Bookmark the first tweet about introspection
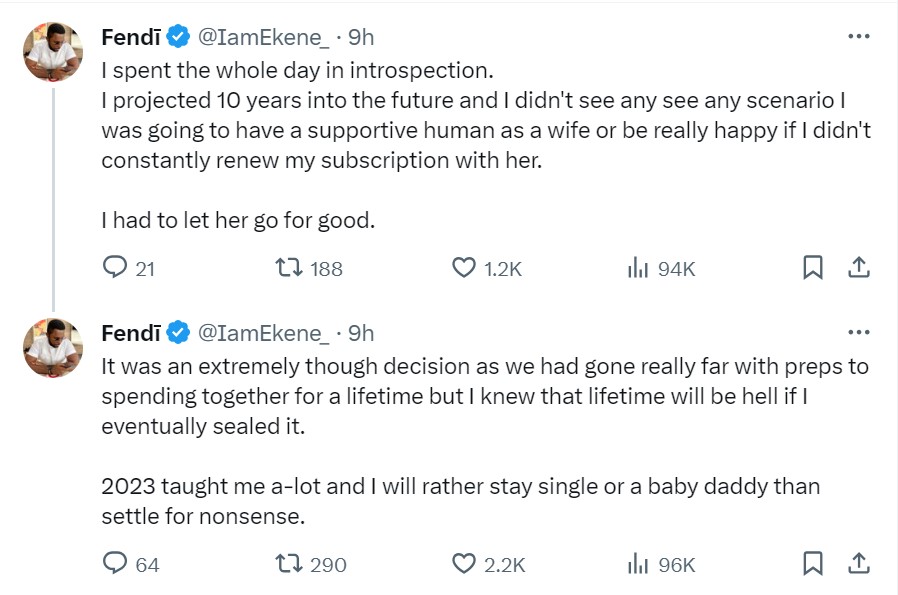The width and height of the screenshot is (898, 595). tap(813, 268)
